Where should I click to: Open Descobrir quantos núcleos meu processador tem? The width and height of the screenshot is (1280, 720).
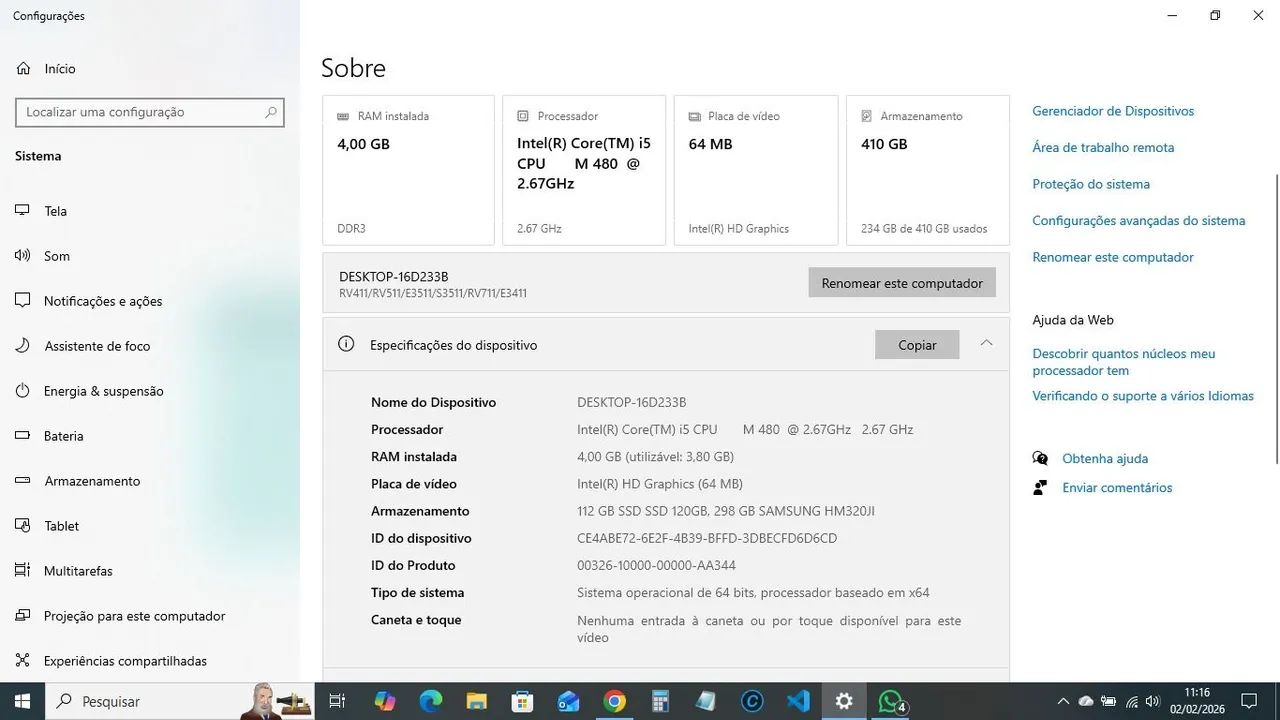click(x=1124, y=362)
